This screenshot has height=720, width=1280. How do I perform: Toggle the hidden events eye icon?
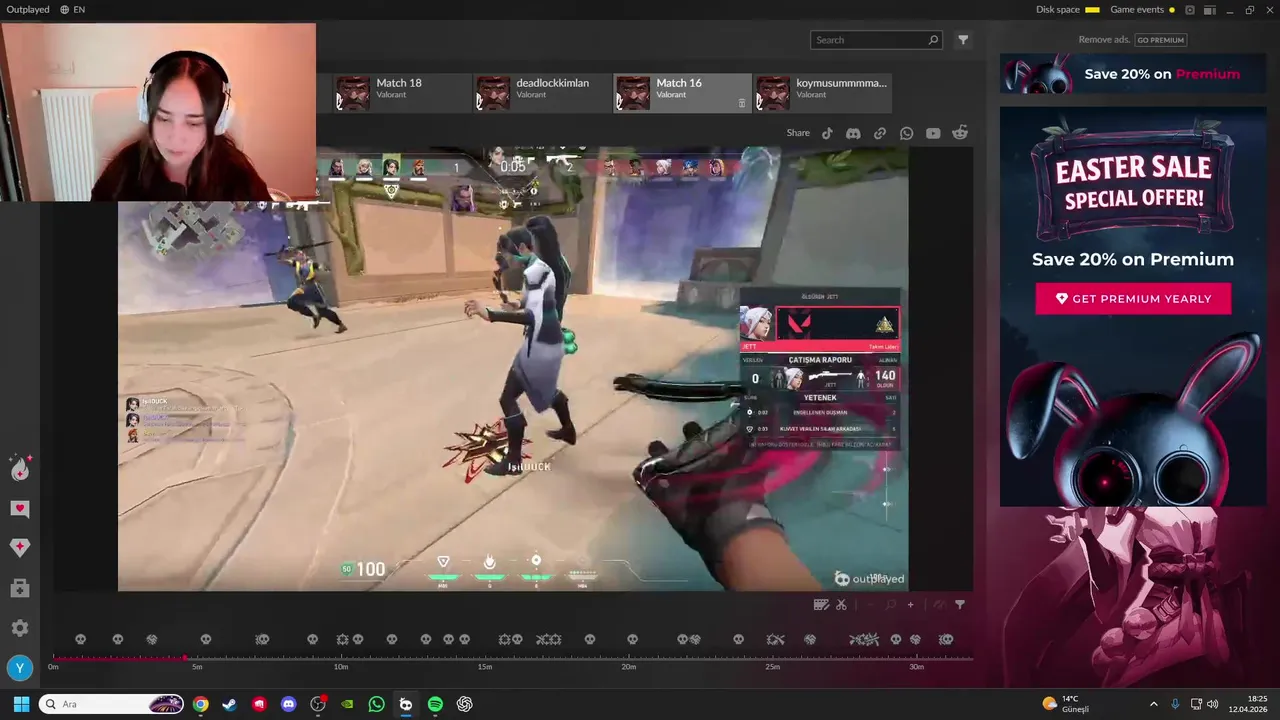point(939,604)
